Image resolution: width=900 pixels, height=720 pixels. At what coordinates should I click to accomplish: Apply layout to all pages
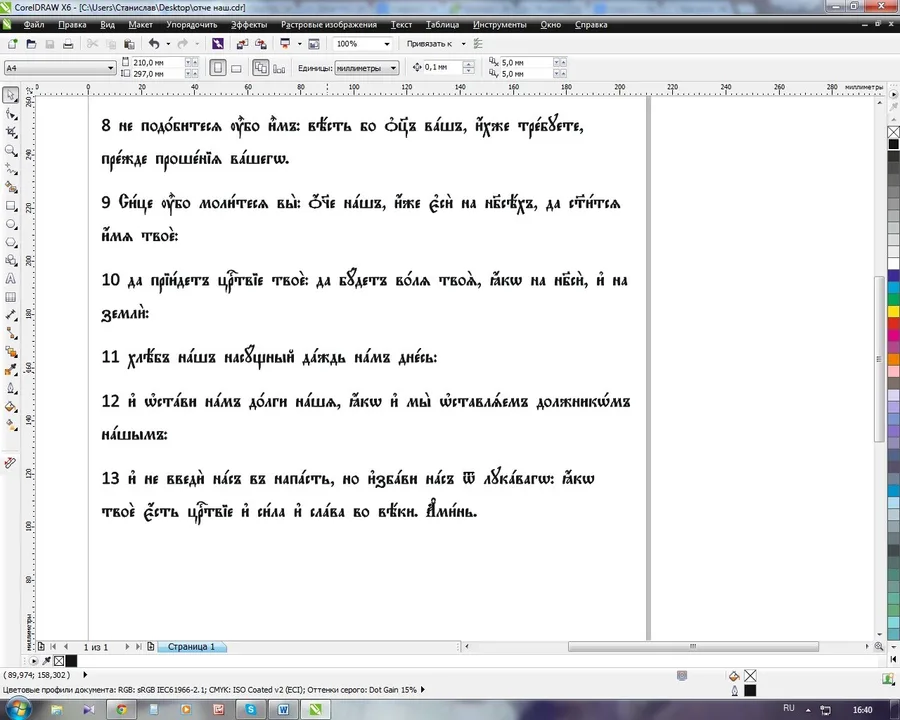click(x=261, y=68)
